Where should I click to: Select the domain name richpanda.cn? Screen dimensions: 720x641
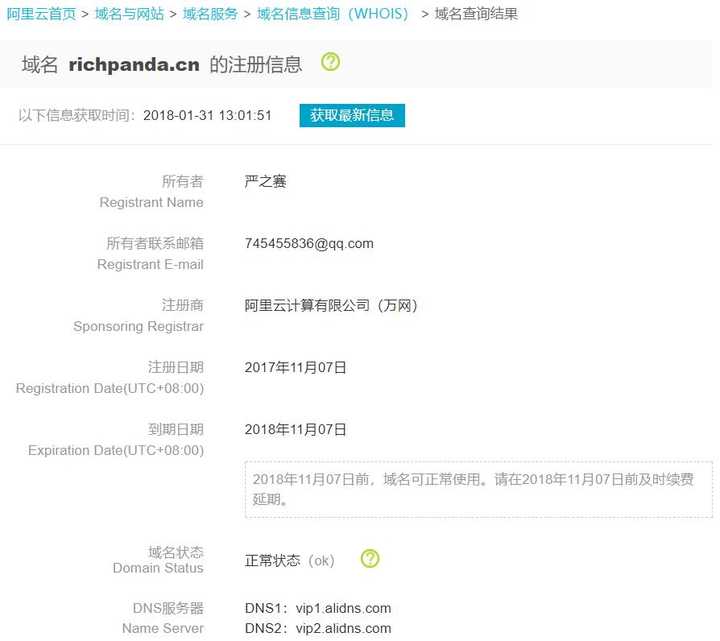[134, 64]
